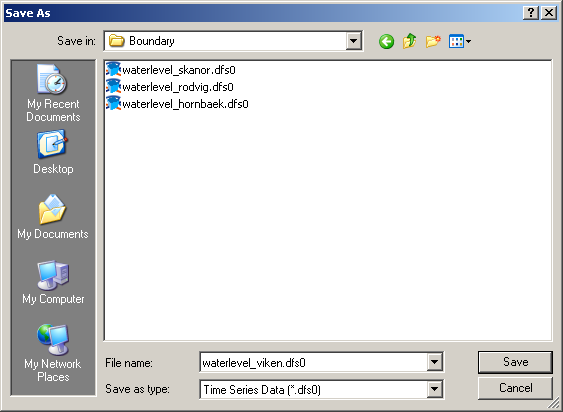Go back using the green Back arrow
Screen dimensions: 563x412
(386, 42)
